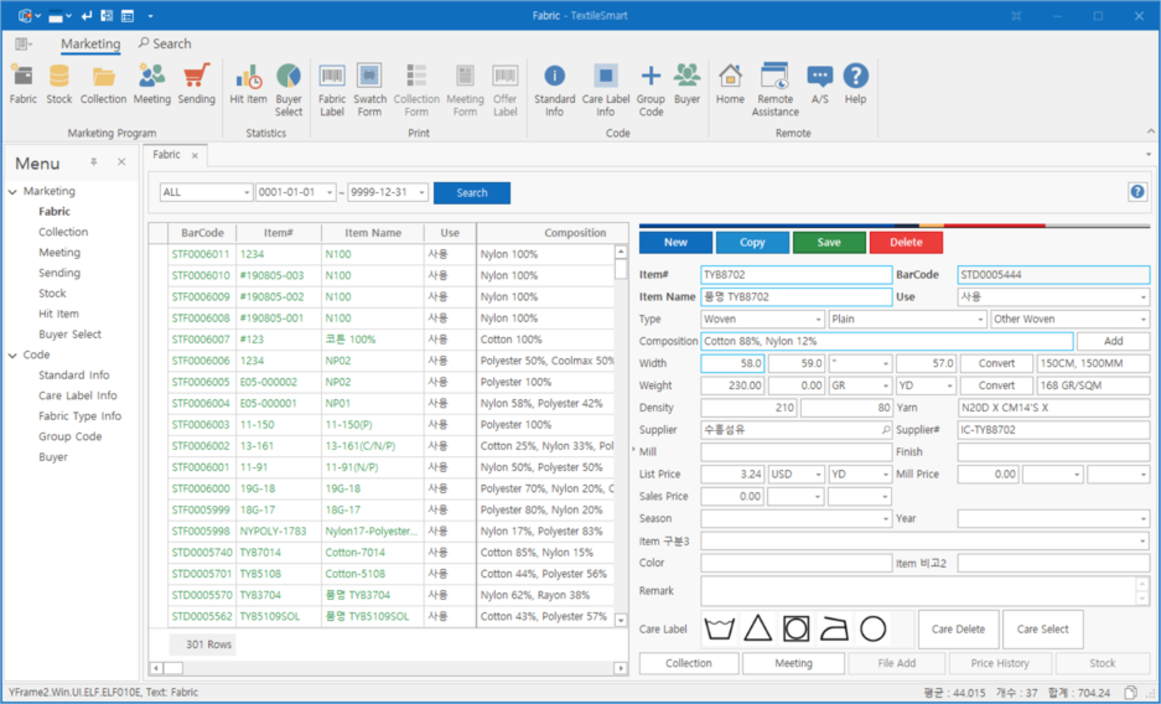Click the blue help icon beside Search
The width and height of the screenshot is (1161, 704).
[x=1137, y=192]
